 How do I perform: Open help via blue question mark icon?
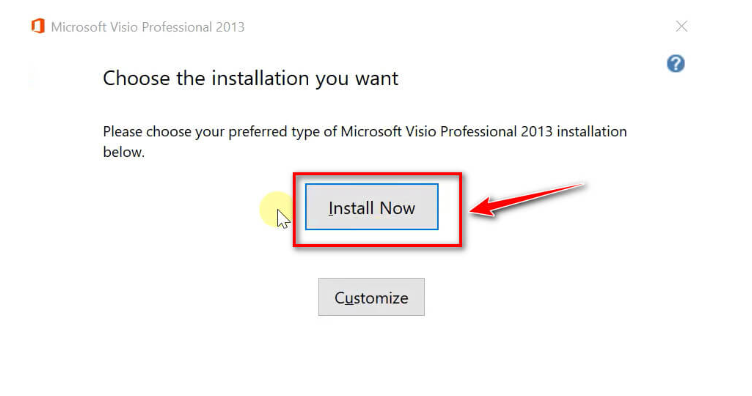[676, 63]
